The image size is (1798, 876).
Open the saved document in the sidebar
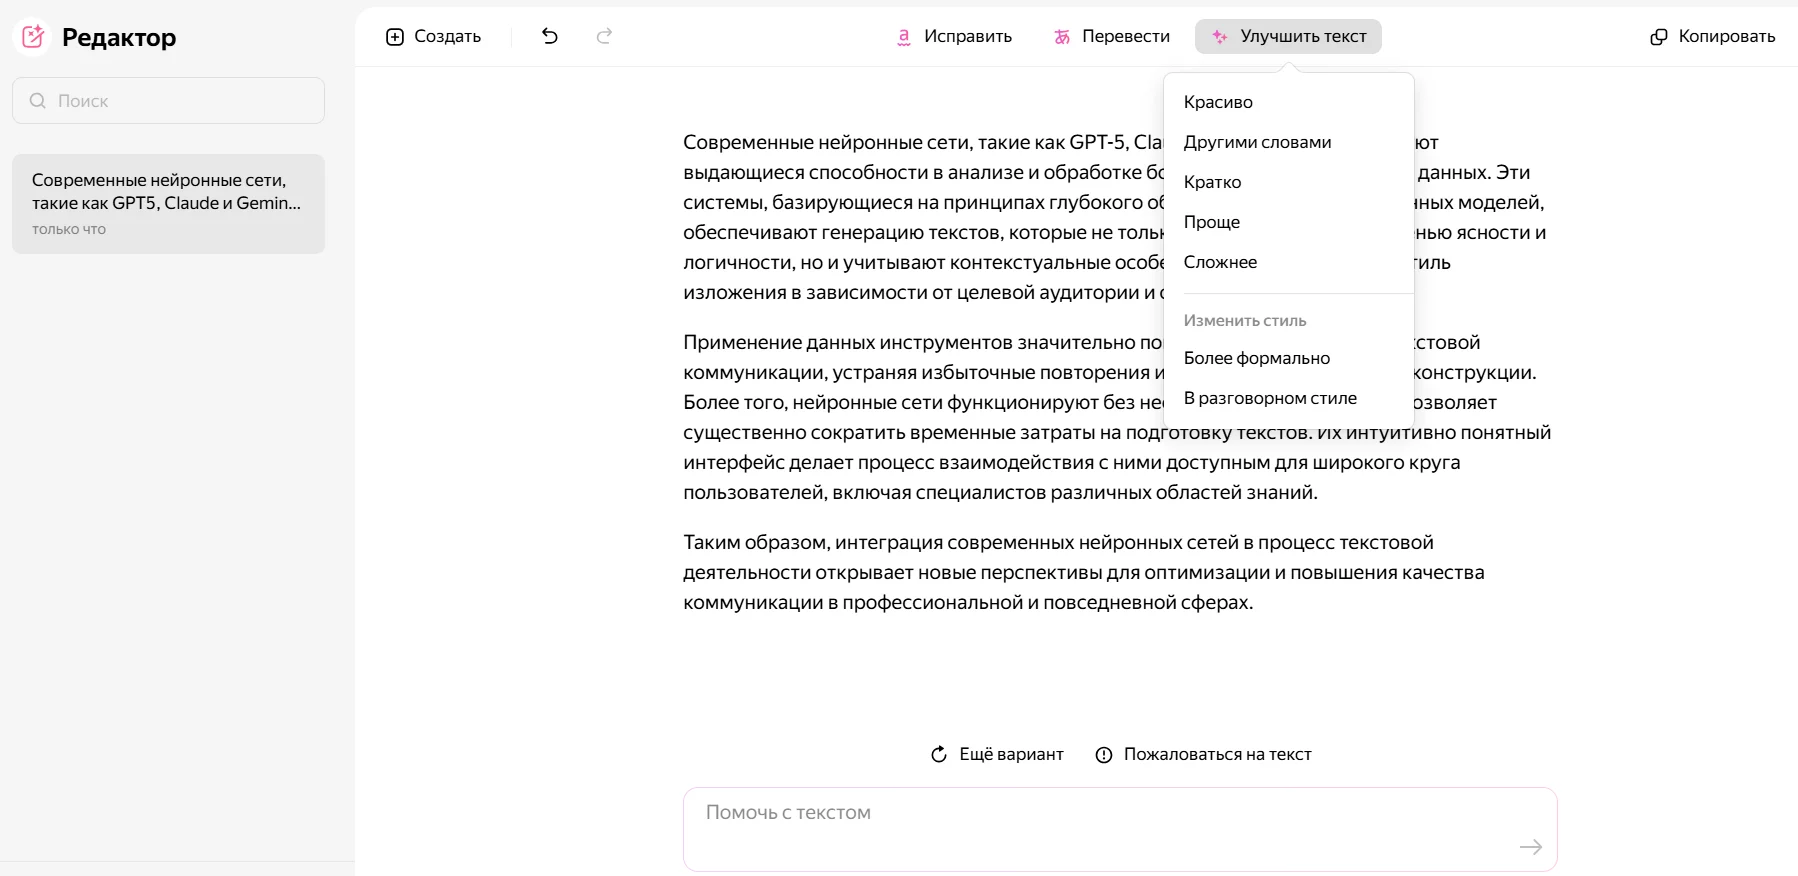click(168, 203)
